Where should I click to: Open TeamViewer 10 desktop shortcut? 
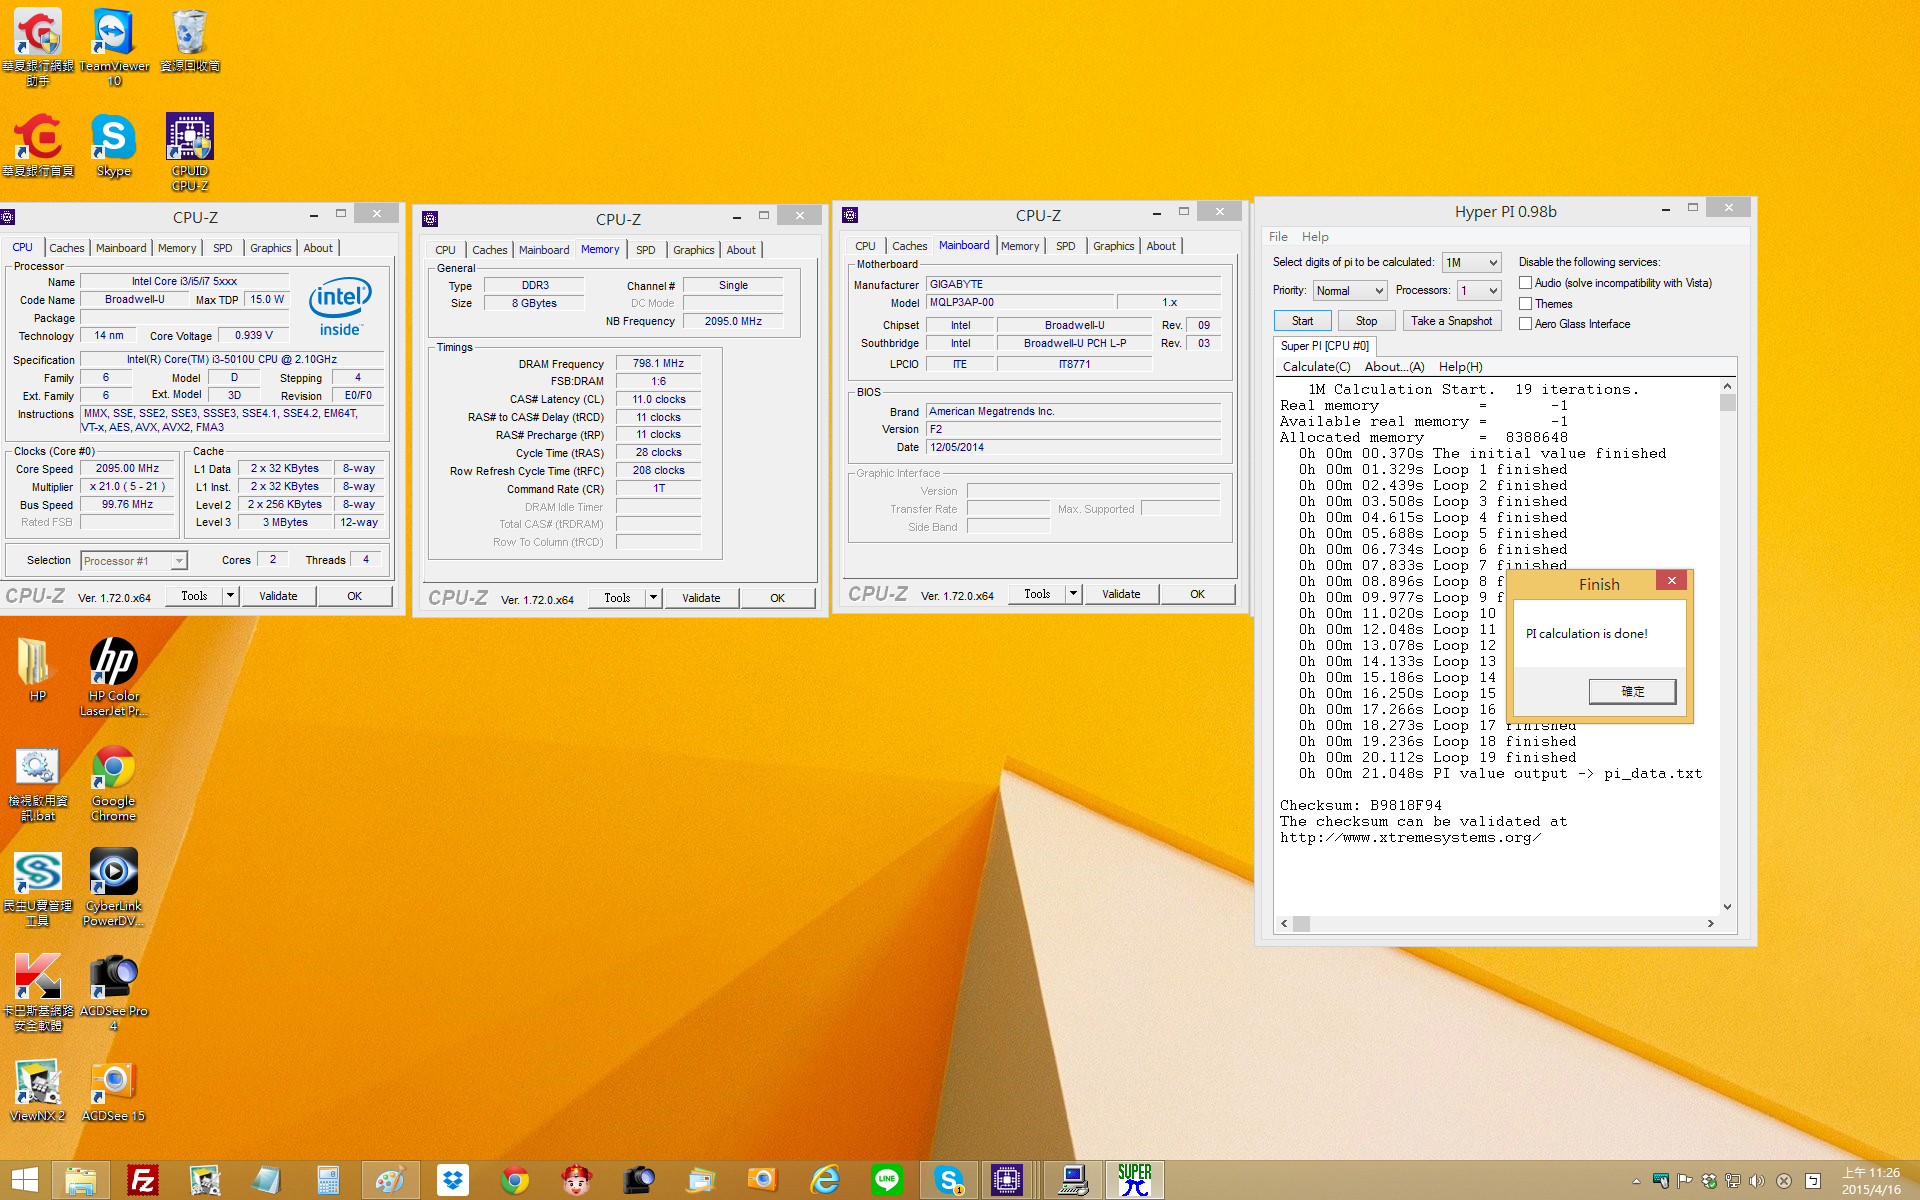(114, 47)
